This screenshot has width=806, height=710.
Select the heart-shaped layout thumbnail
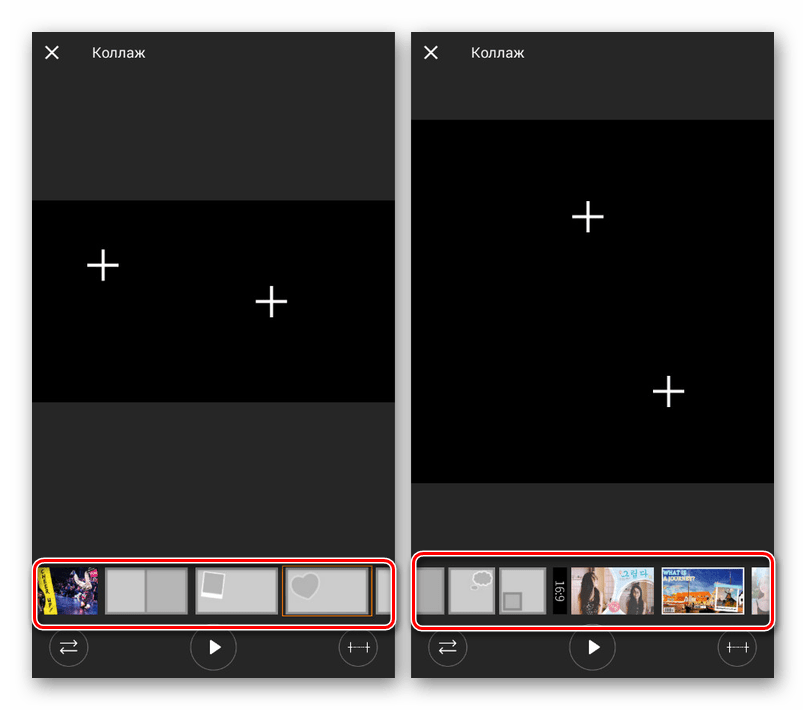327,591
